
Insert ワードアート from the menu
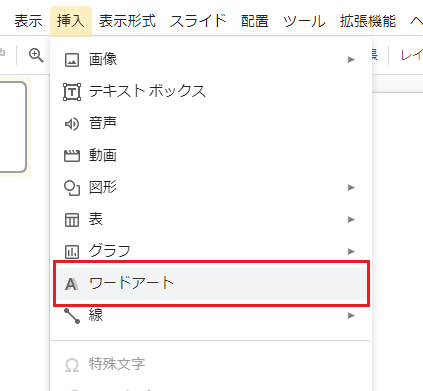(x=211, y=284)
